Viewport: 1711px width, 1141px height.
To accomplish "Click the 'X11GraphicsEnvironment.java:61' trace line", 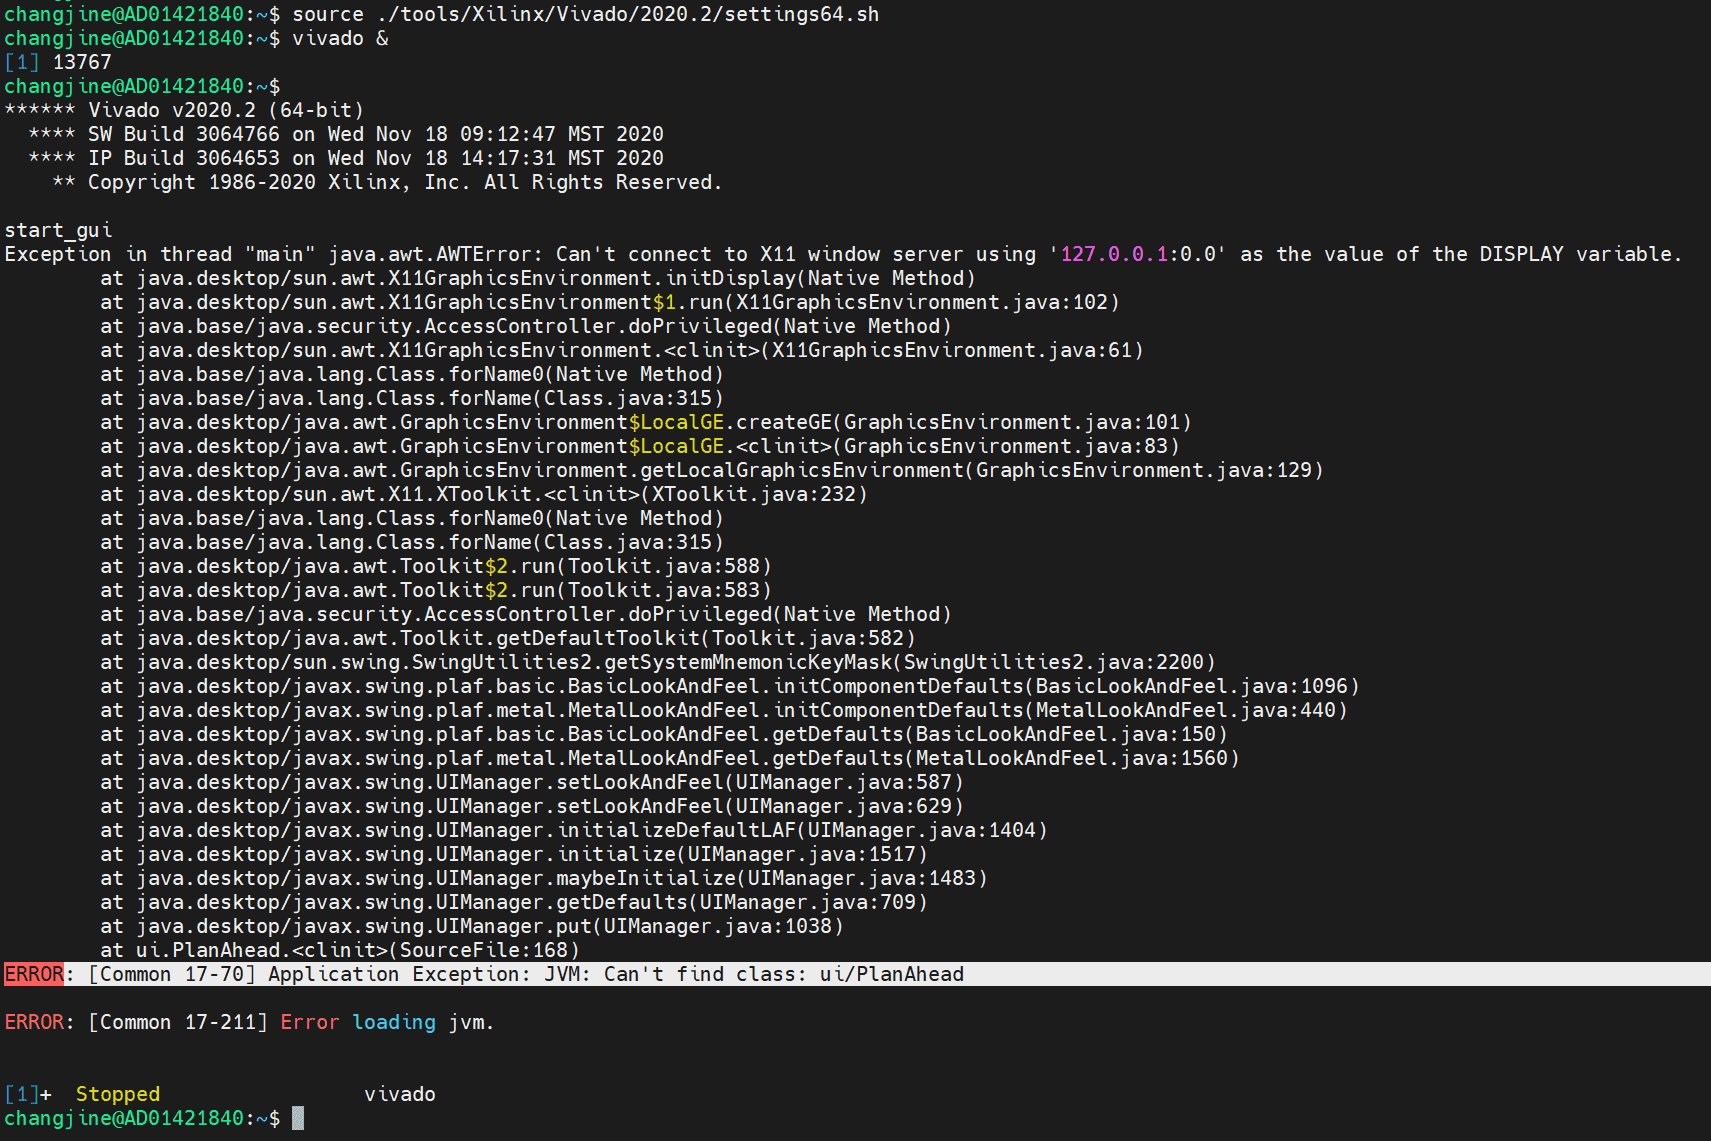I will pos(622,350).
